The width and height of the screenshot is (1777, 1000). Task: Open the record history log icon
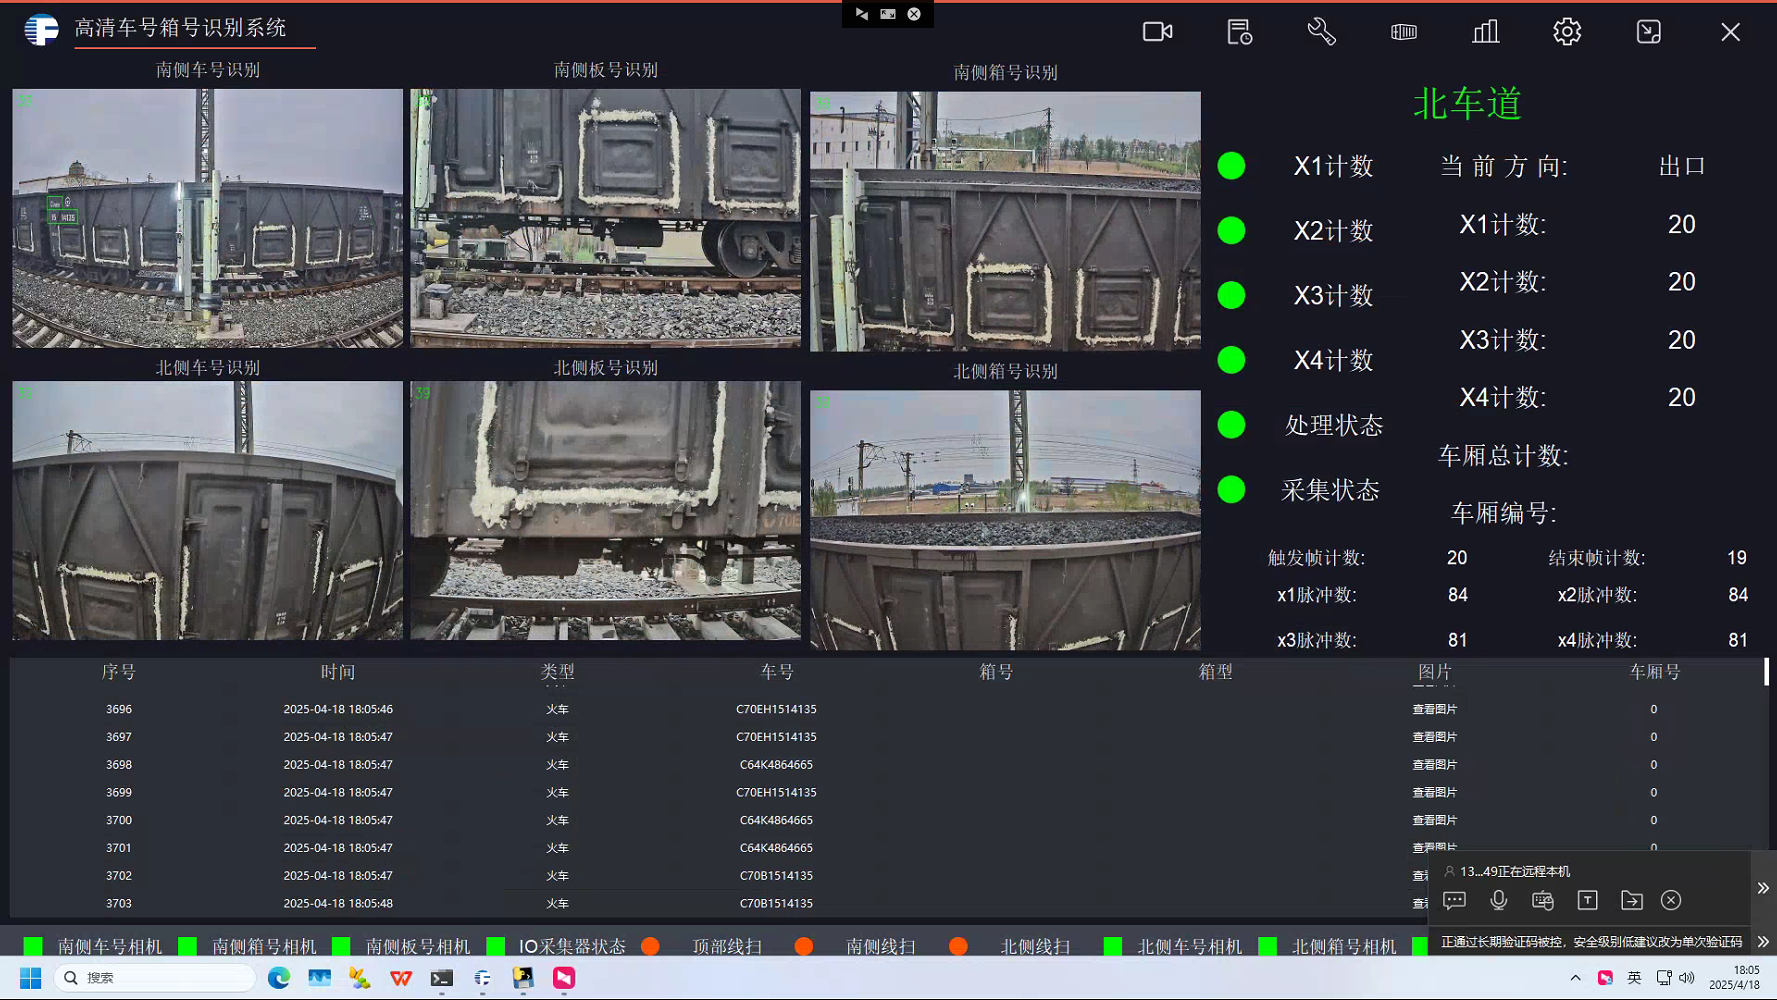[1239, 32]
